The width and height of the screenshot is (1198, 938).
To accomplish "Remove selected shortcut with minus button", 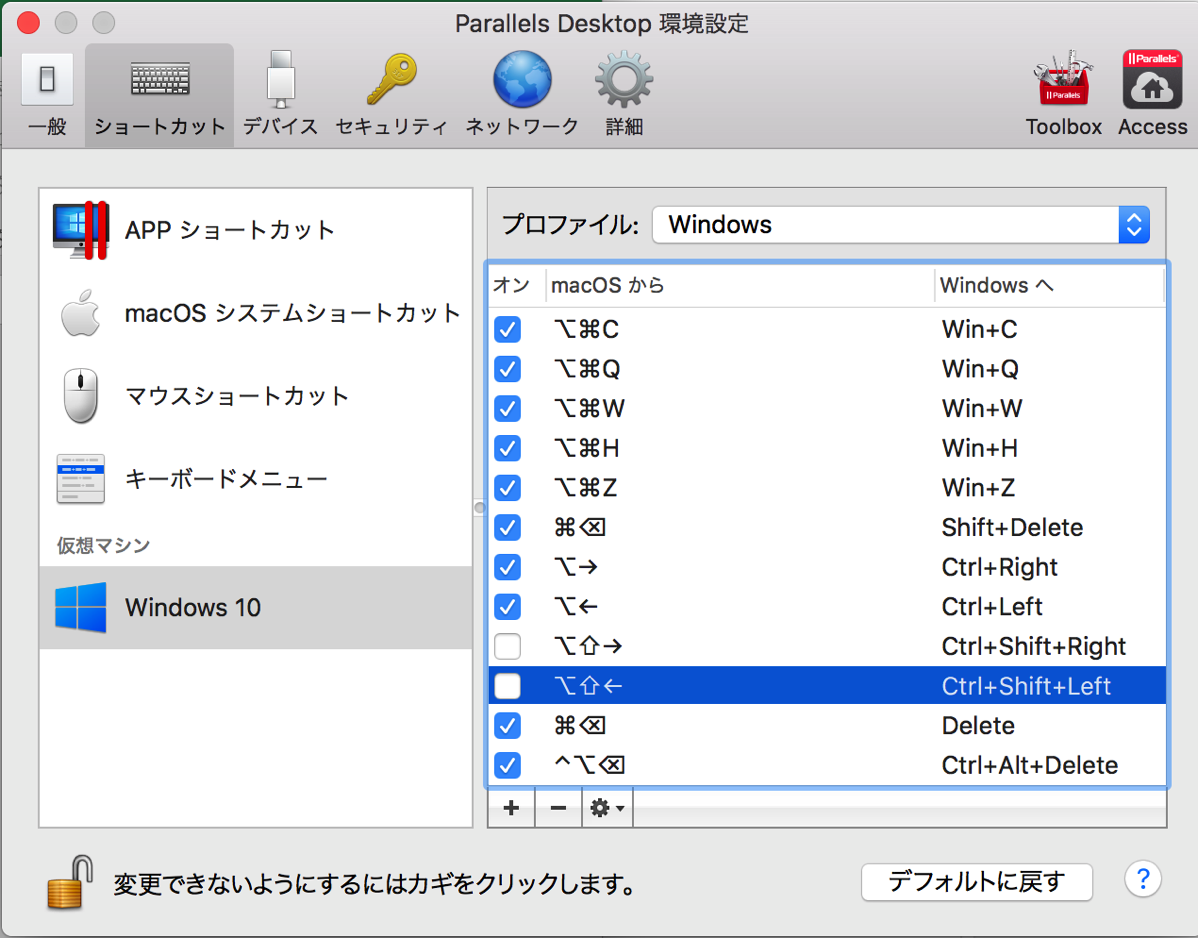I will (559, 807).
